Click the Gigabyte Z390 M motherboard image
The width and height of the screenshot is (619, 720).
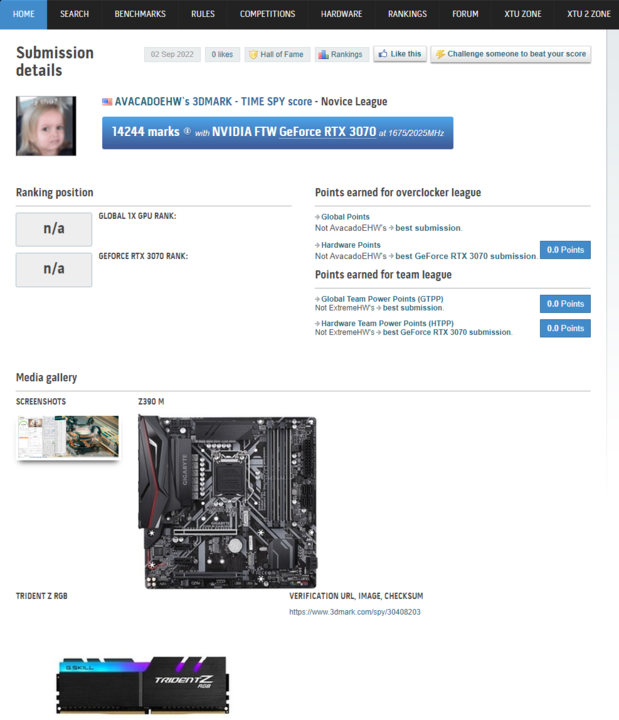[227, 501]
